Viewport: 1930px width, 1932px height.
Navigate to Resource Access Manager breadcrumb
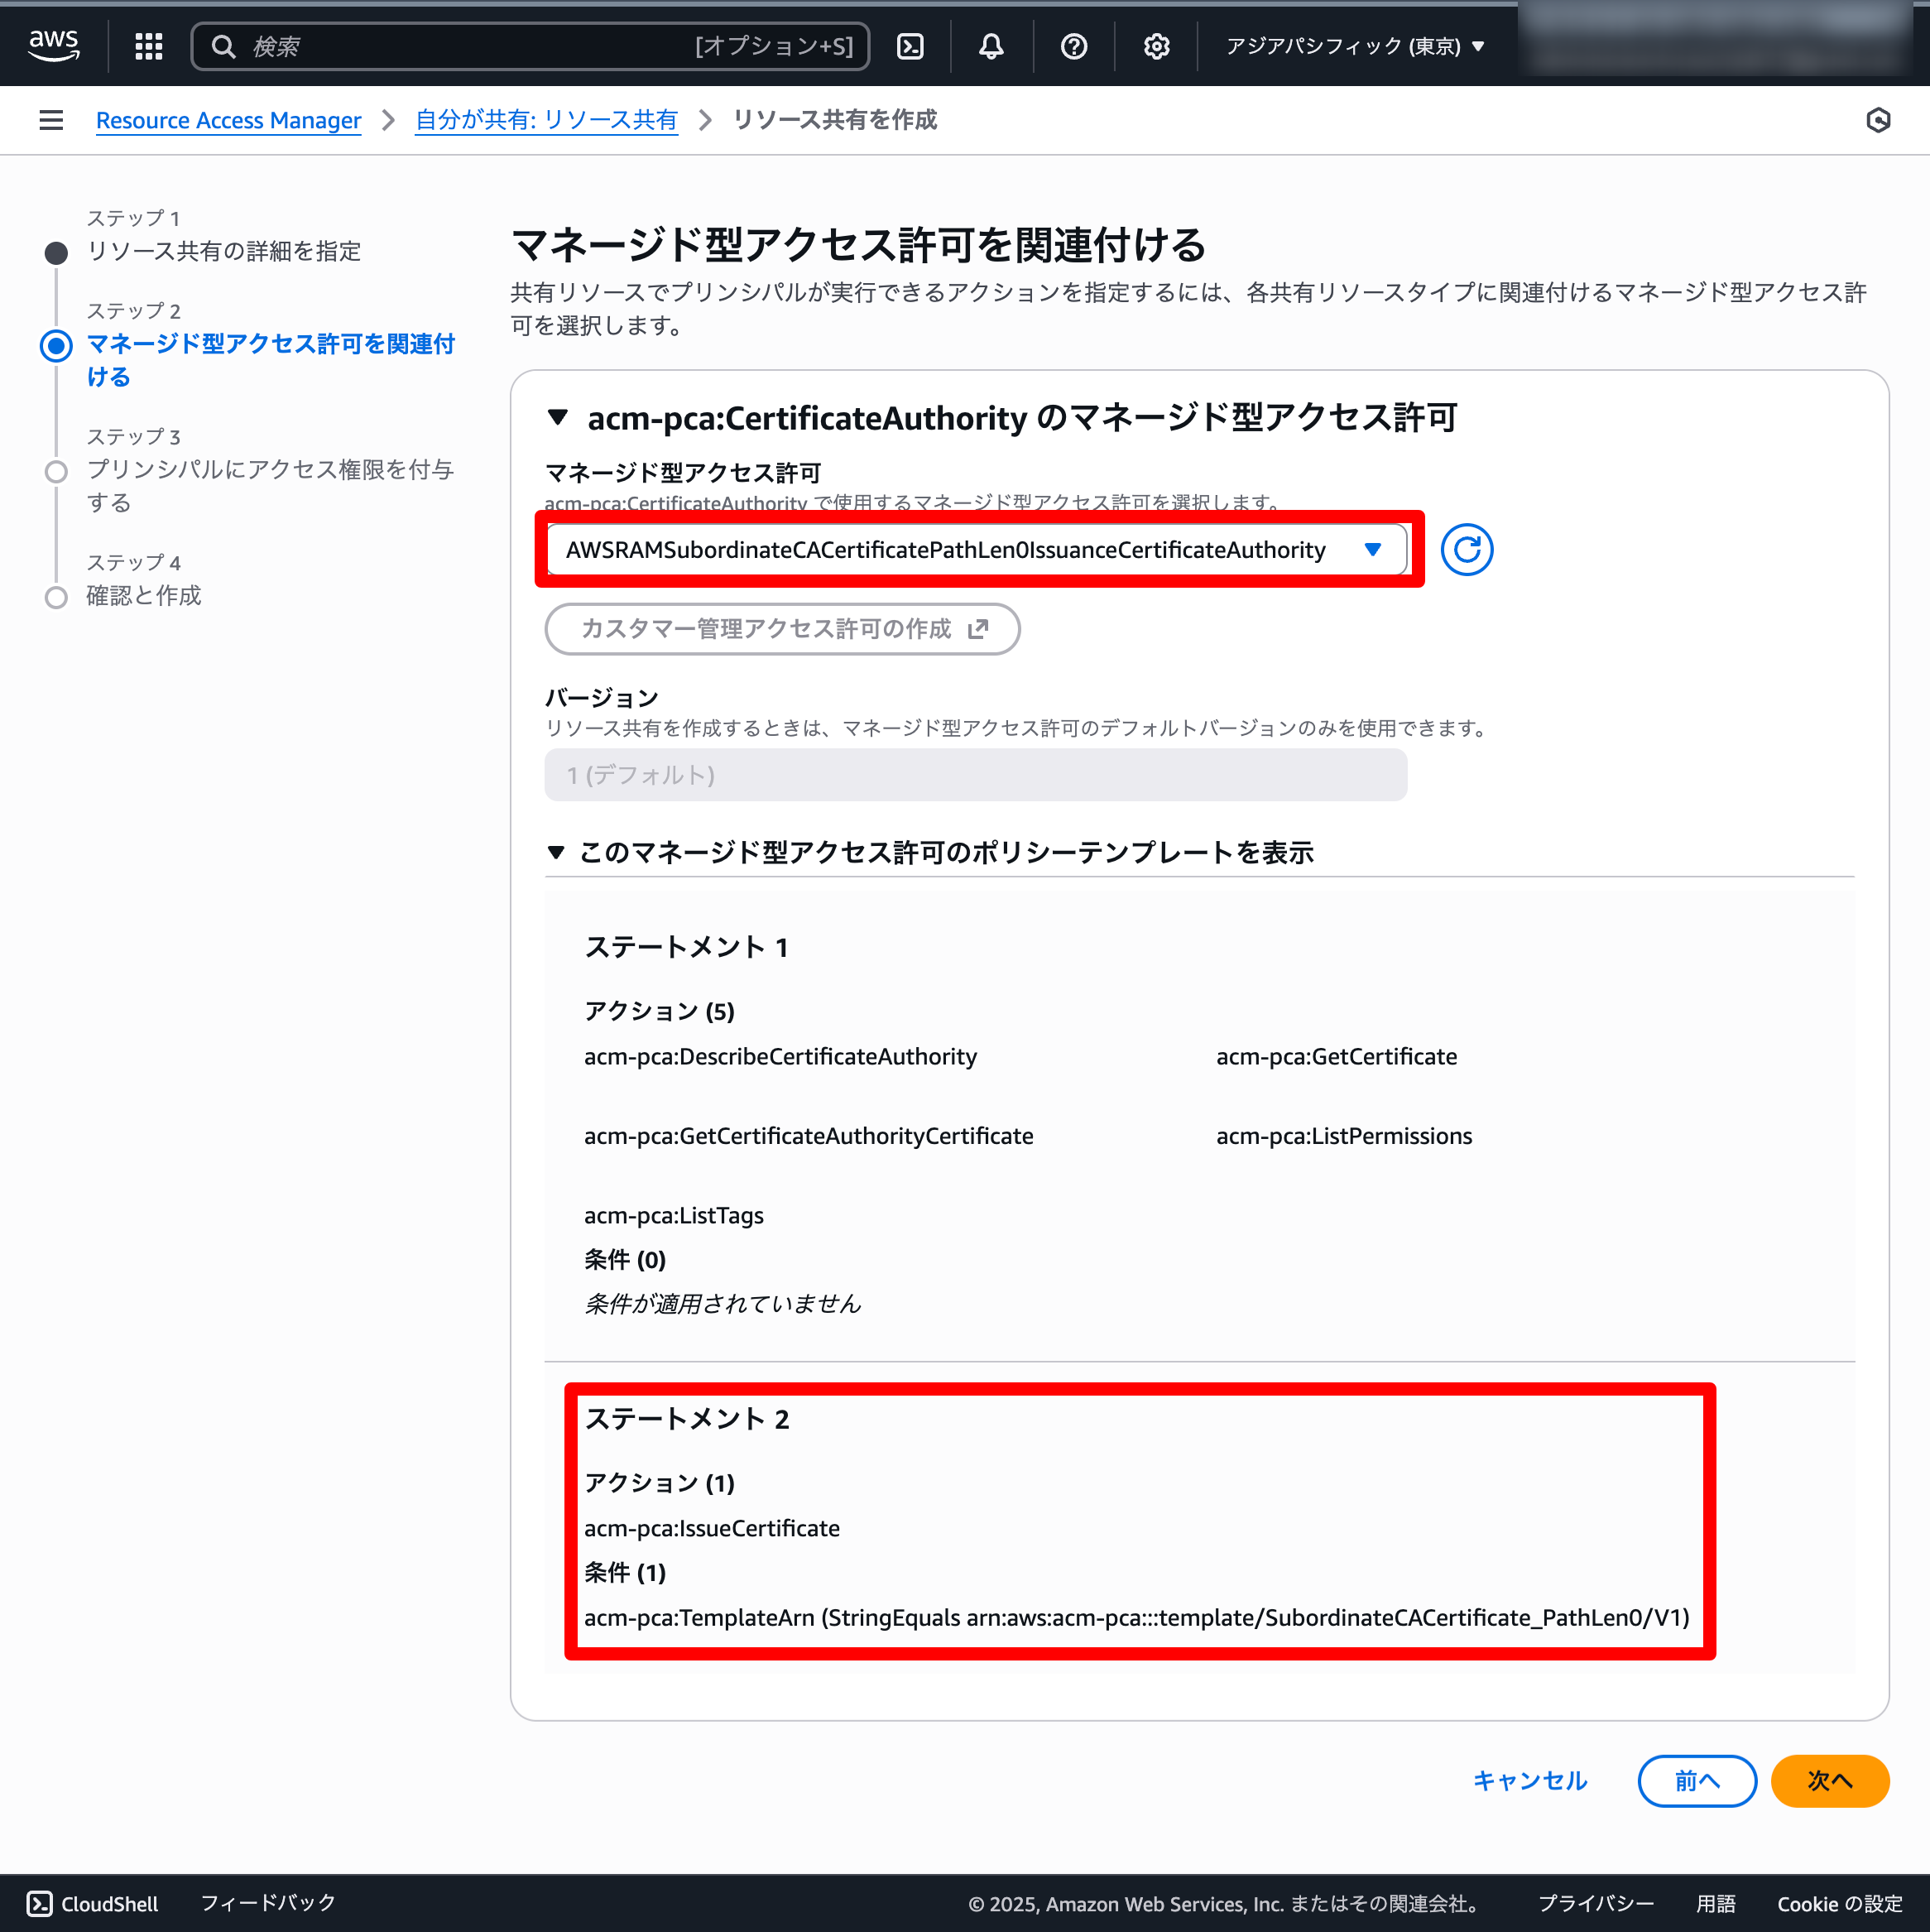[x=228, y=120]
